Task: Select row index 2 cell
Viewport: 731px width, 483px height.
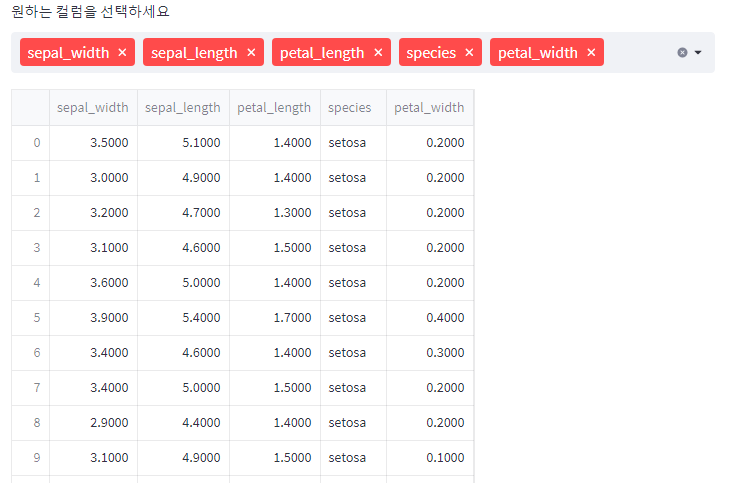Action: pos(31,213)
